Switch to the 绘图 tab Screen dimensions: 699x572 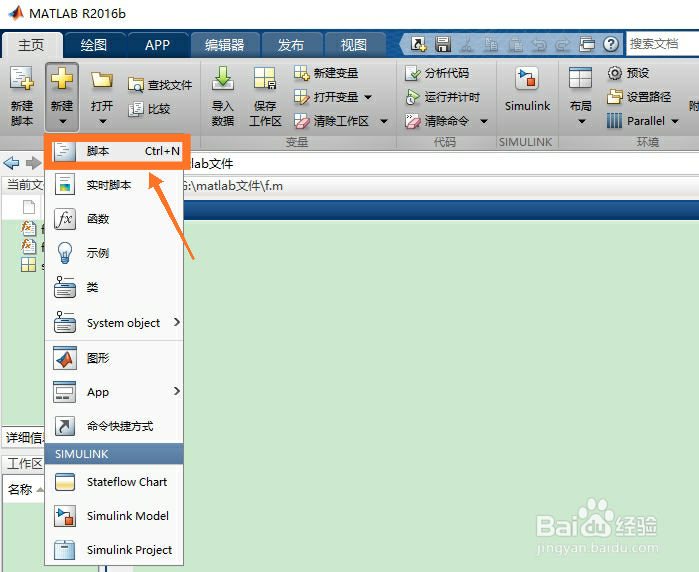pos(94,45)
